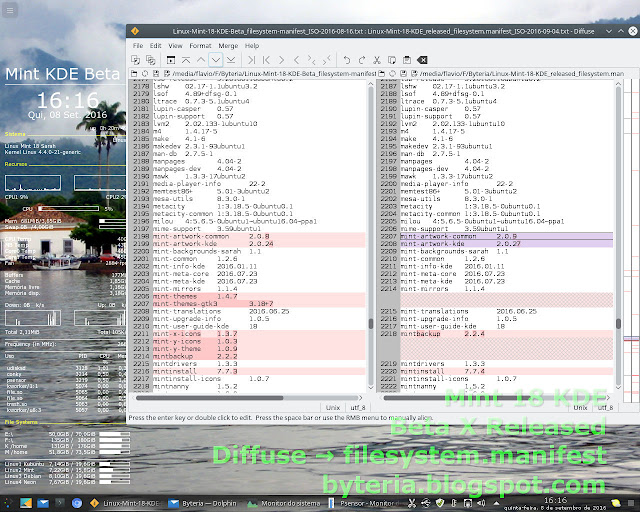Click the Clear Edits icon

(x=422, y=60)
